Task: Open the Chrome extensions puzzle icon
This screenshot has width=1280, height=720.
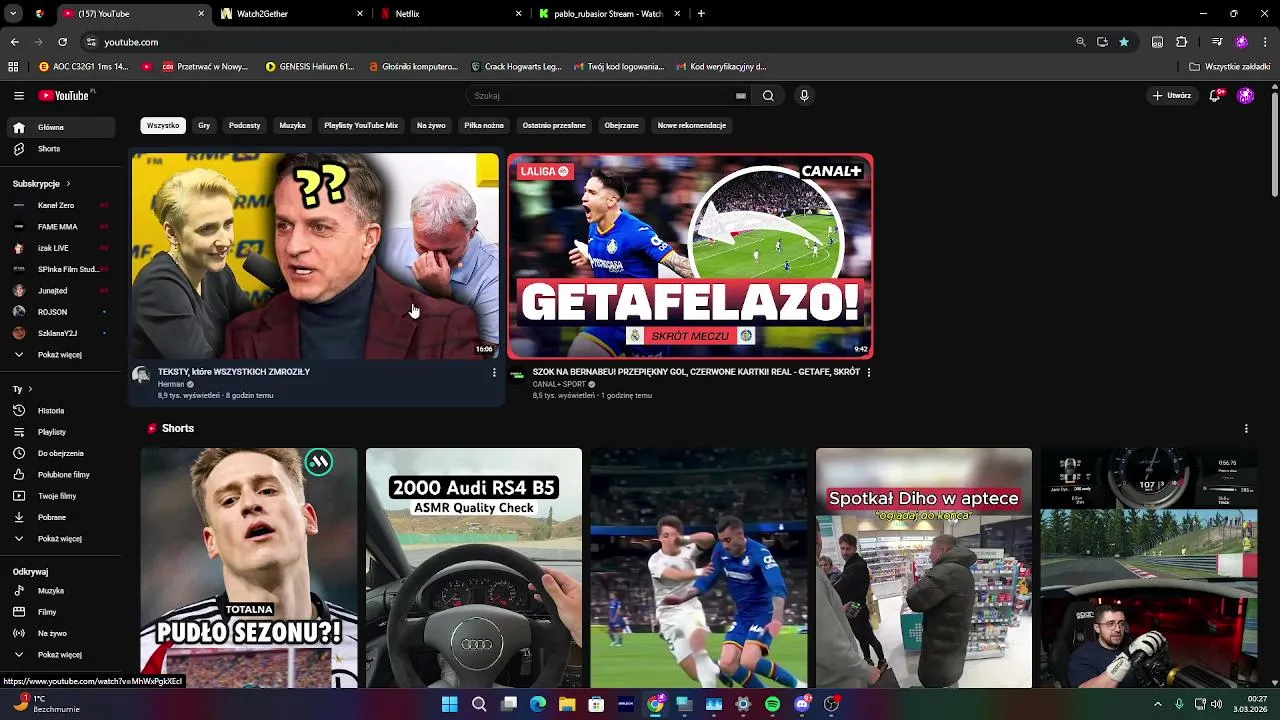Action: coord(1181,42)
